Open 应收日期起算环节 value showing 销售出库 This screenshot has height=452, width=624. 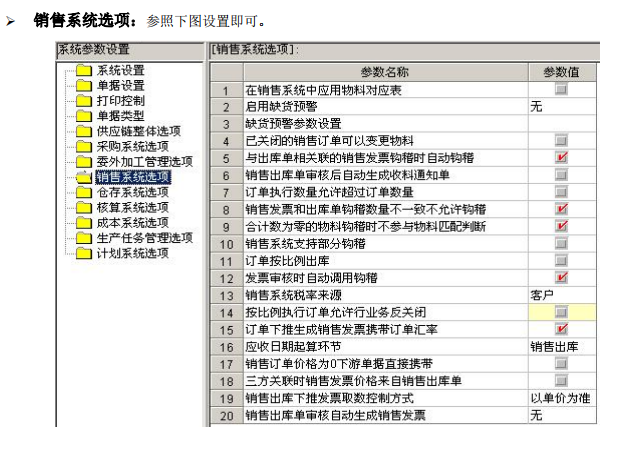tap(562, 346)
